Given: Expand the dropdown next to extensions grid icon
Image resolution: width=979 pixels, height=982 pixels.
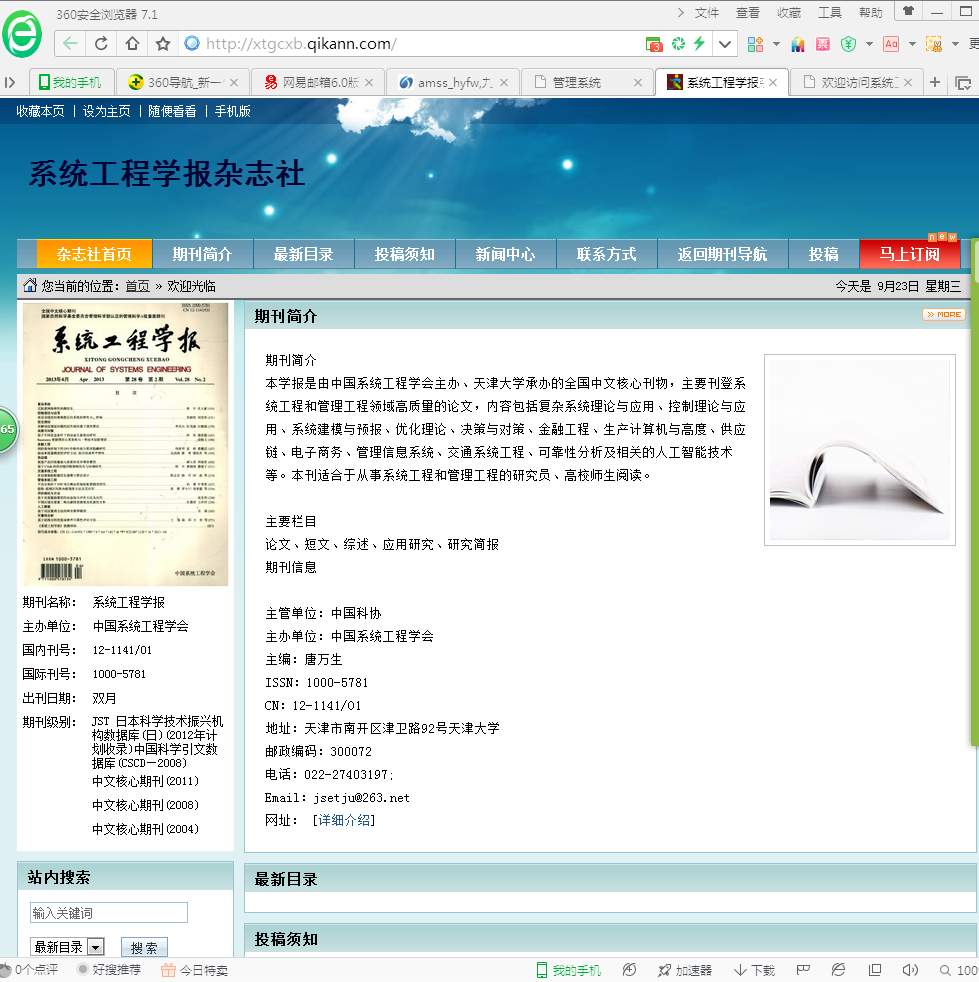Looking at the screenshot, I should click(776, 44).
